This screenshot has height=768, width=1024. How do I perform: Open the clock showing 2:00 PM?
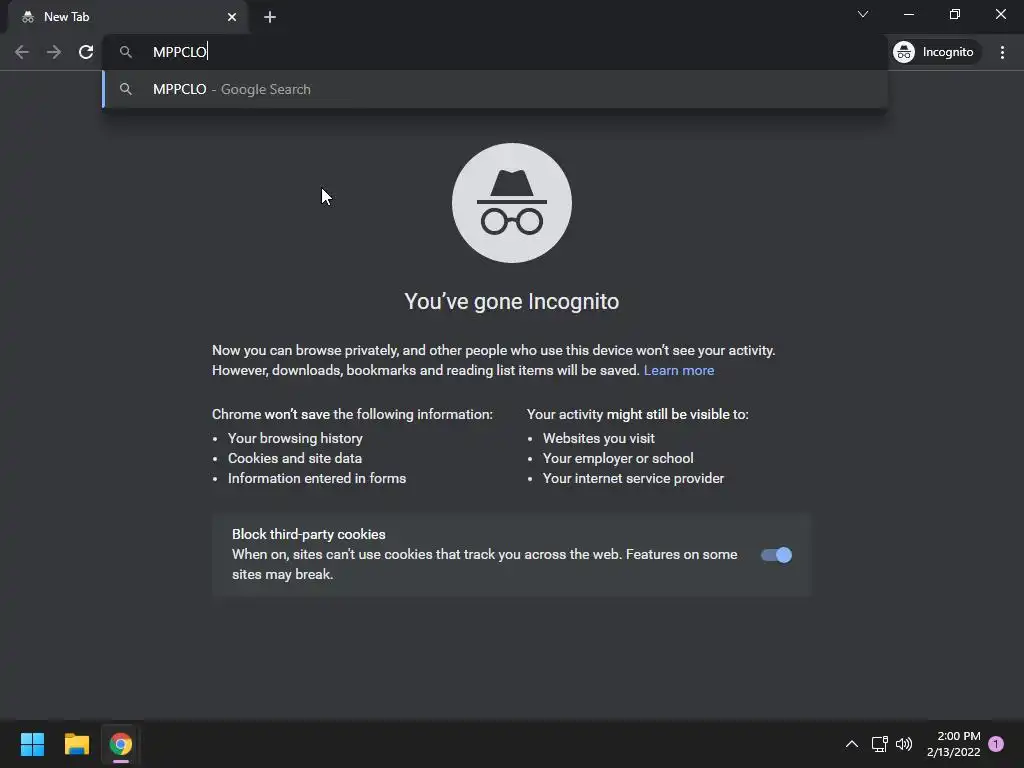[954, 744]
